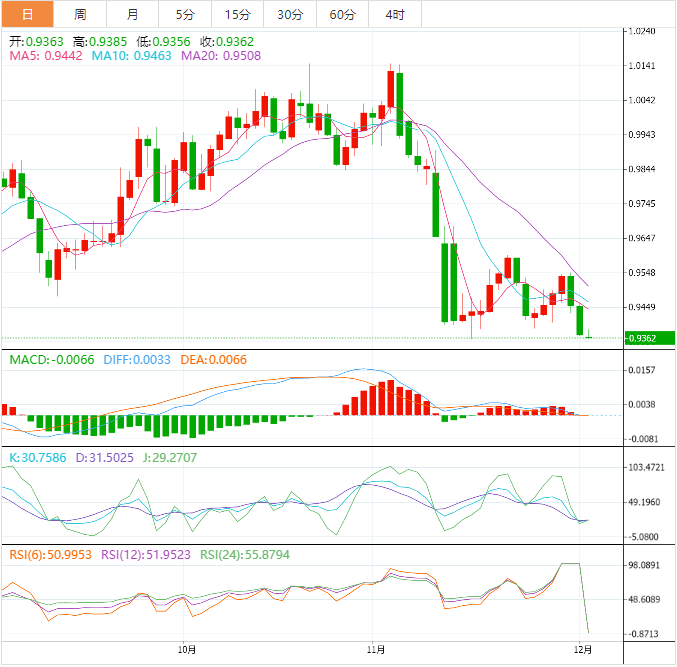The height and width of the screenshot is (667, 677).
Task: Switch to the 4时 timeframe tab
Action: point(394,14)
